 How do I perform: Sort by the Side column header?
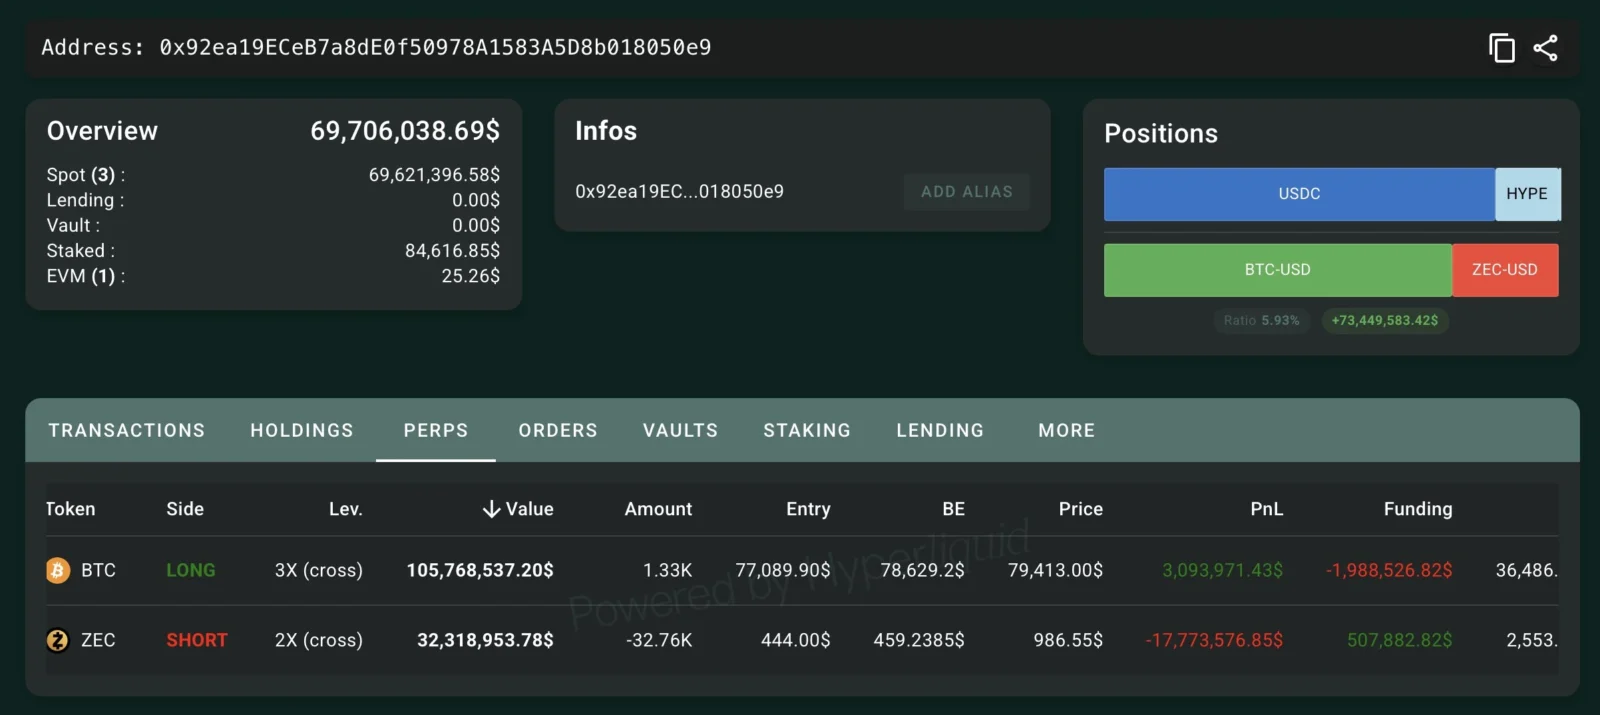coord(185,509)
